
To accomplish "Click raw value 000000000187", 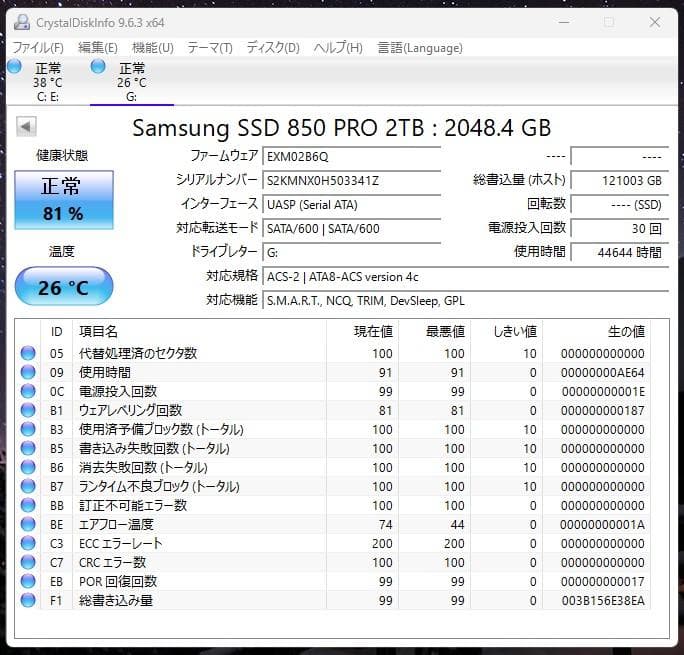I will point(603,410).
